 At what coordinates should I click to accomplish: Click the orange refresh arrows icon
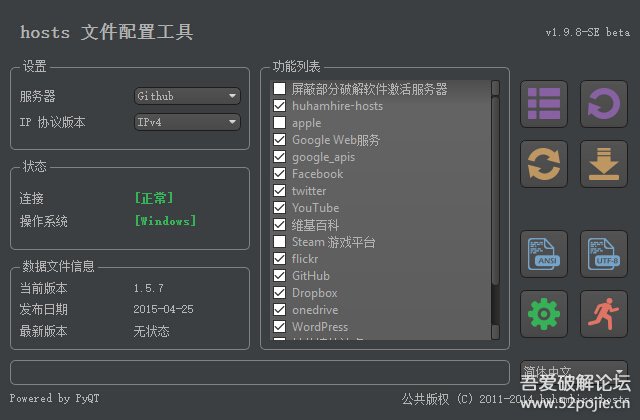[544, 164]
